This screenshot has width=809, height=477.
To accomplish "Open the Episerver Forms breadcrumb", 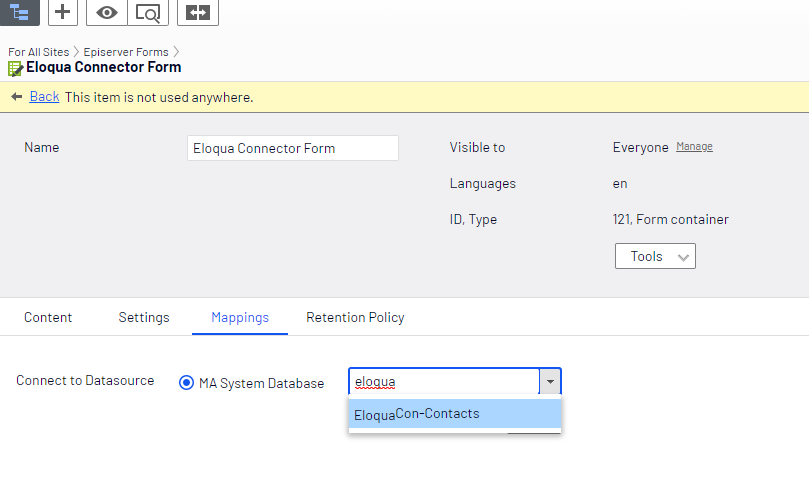I will click(126, 52).
